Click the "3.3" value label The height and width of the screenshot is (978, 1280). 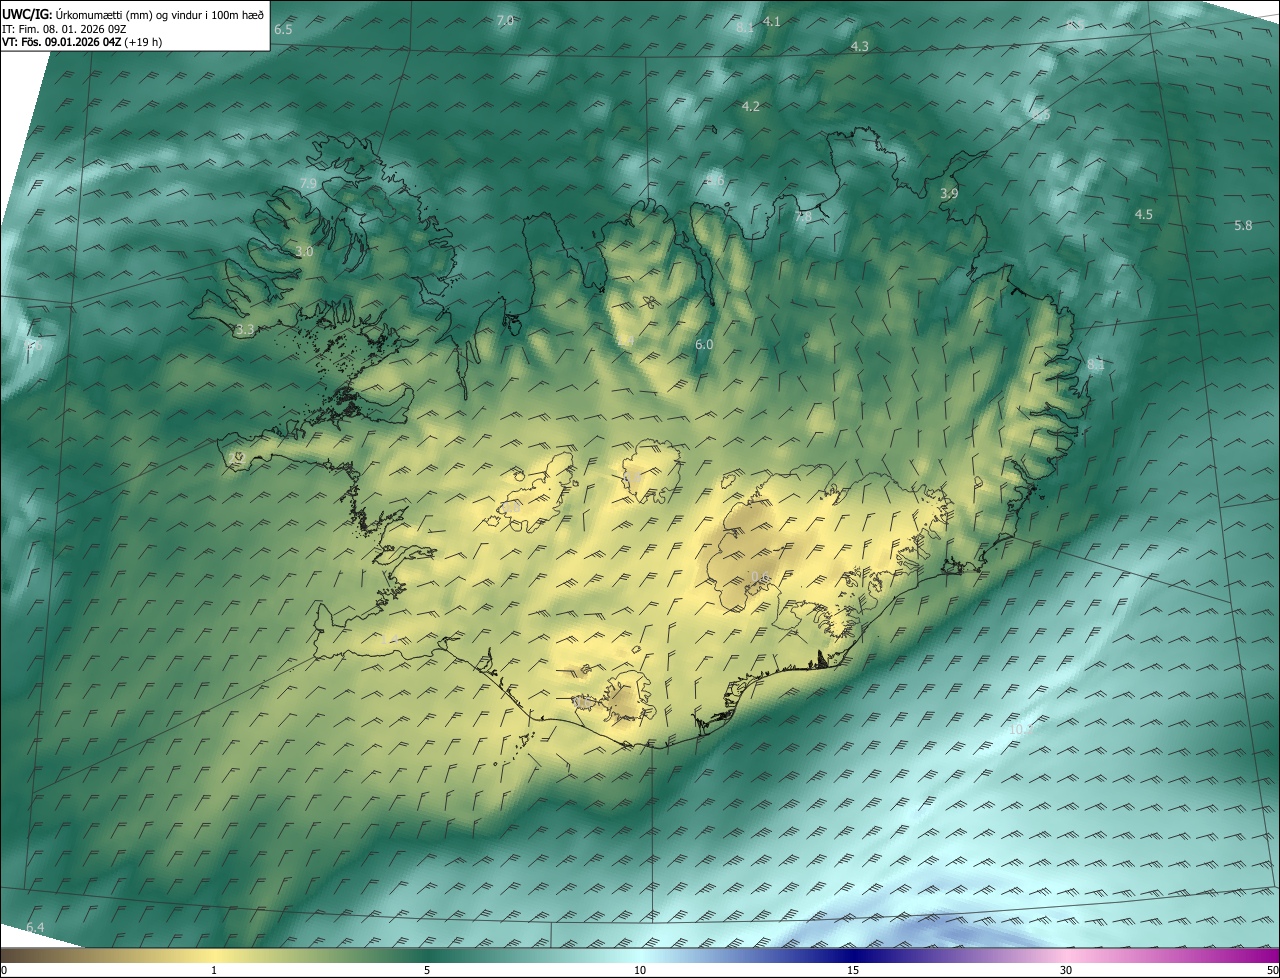tap(245, 329)
